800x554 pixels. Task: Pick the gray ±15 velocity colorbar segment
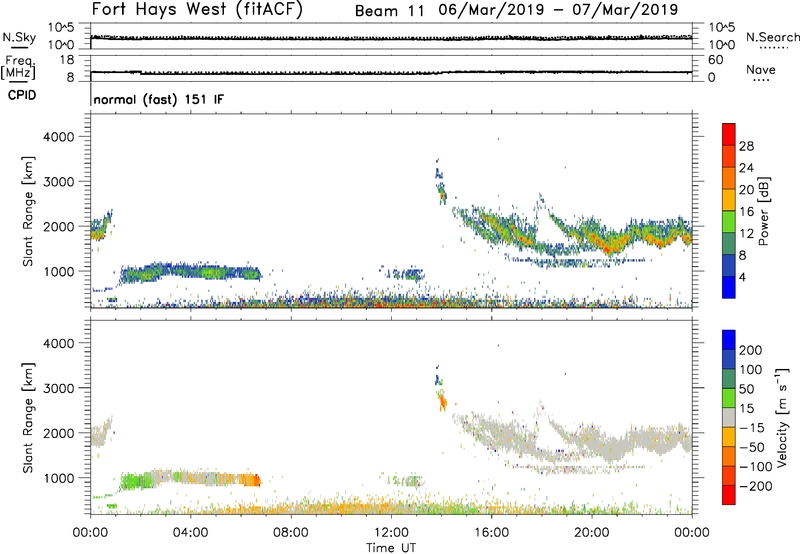pos(729,417)
